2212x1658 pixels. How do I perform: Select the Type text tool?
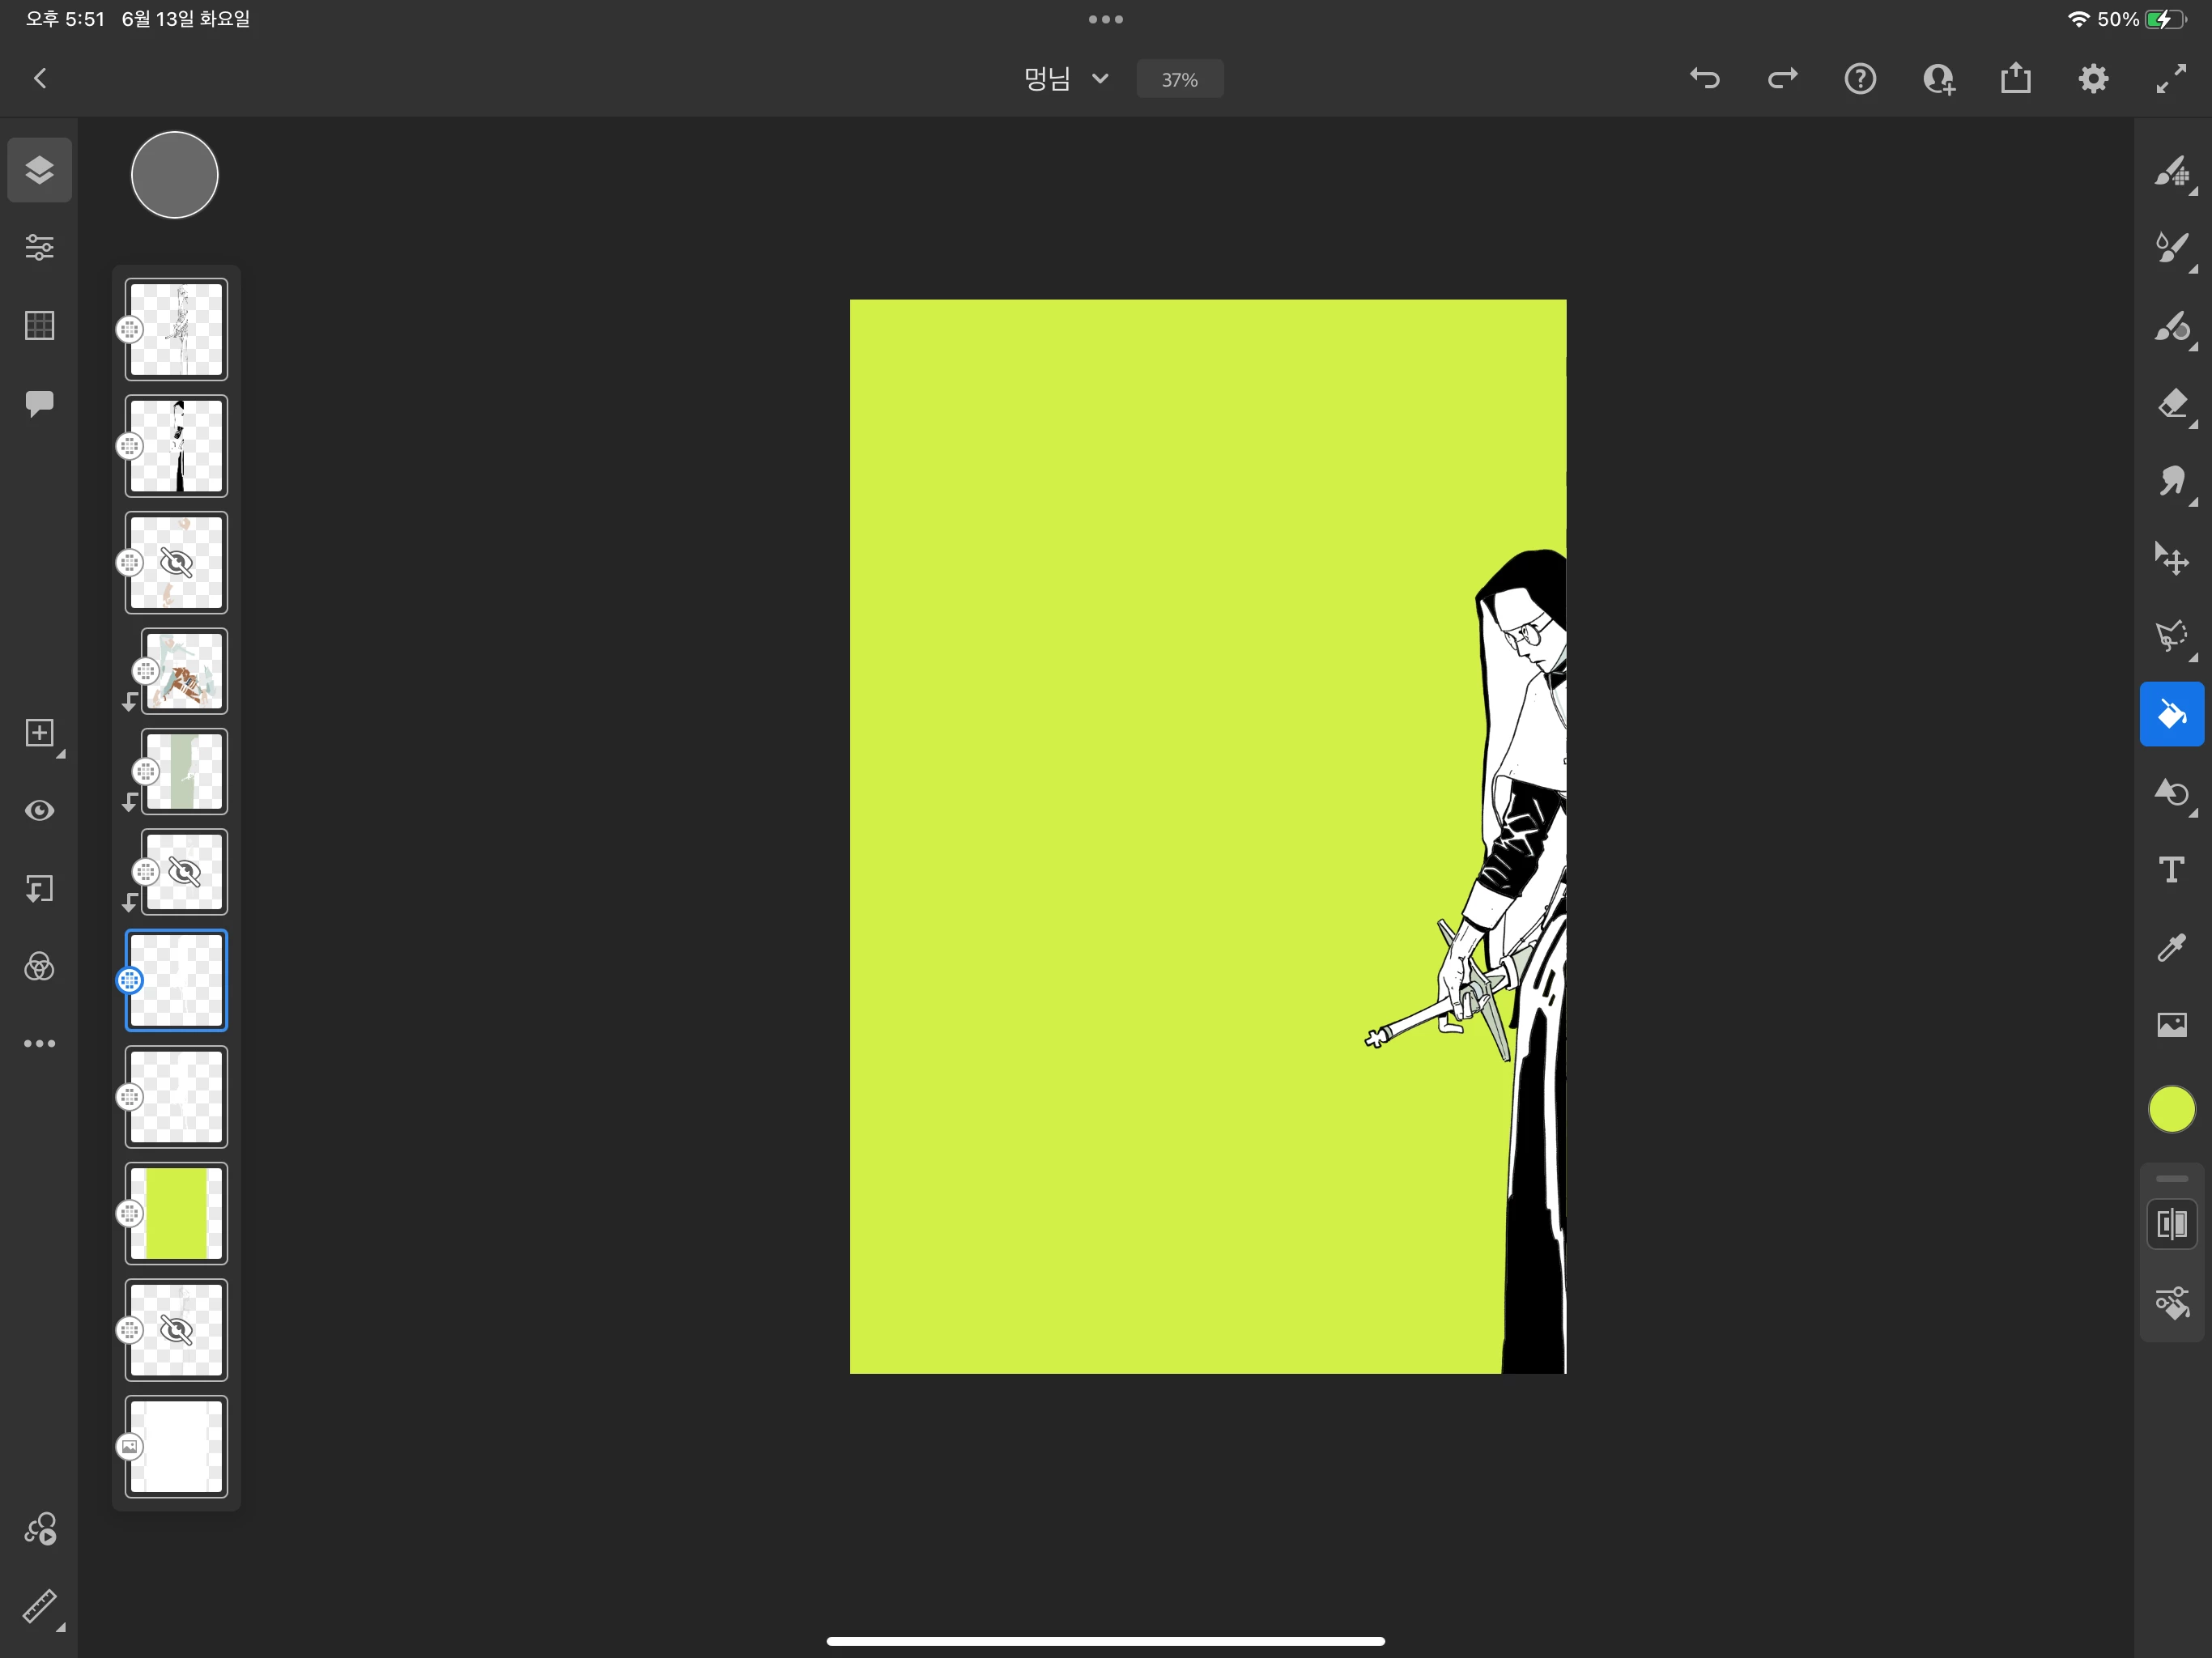pos(2171,870)
